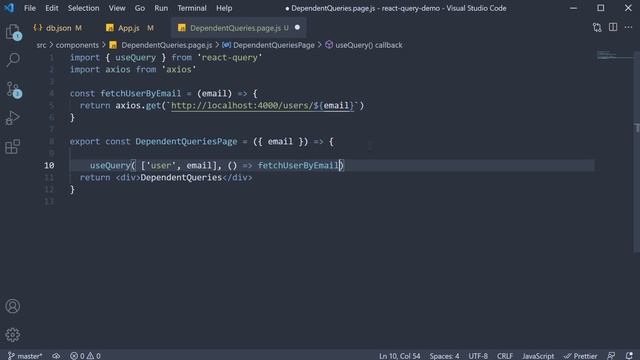Open the Extensions view
The width and height of the screenshot is (640, 360).
pyautogui.click(x=13, y=147)
